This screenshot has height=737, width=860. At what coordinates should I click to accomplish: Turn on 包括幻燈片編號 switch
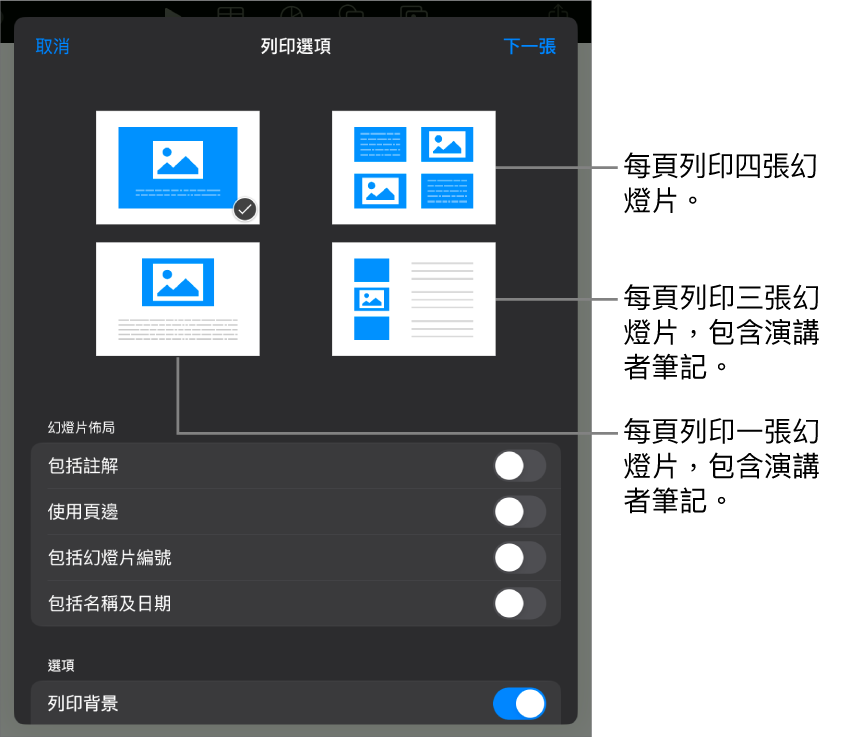point(519,558)
